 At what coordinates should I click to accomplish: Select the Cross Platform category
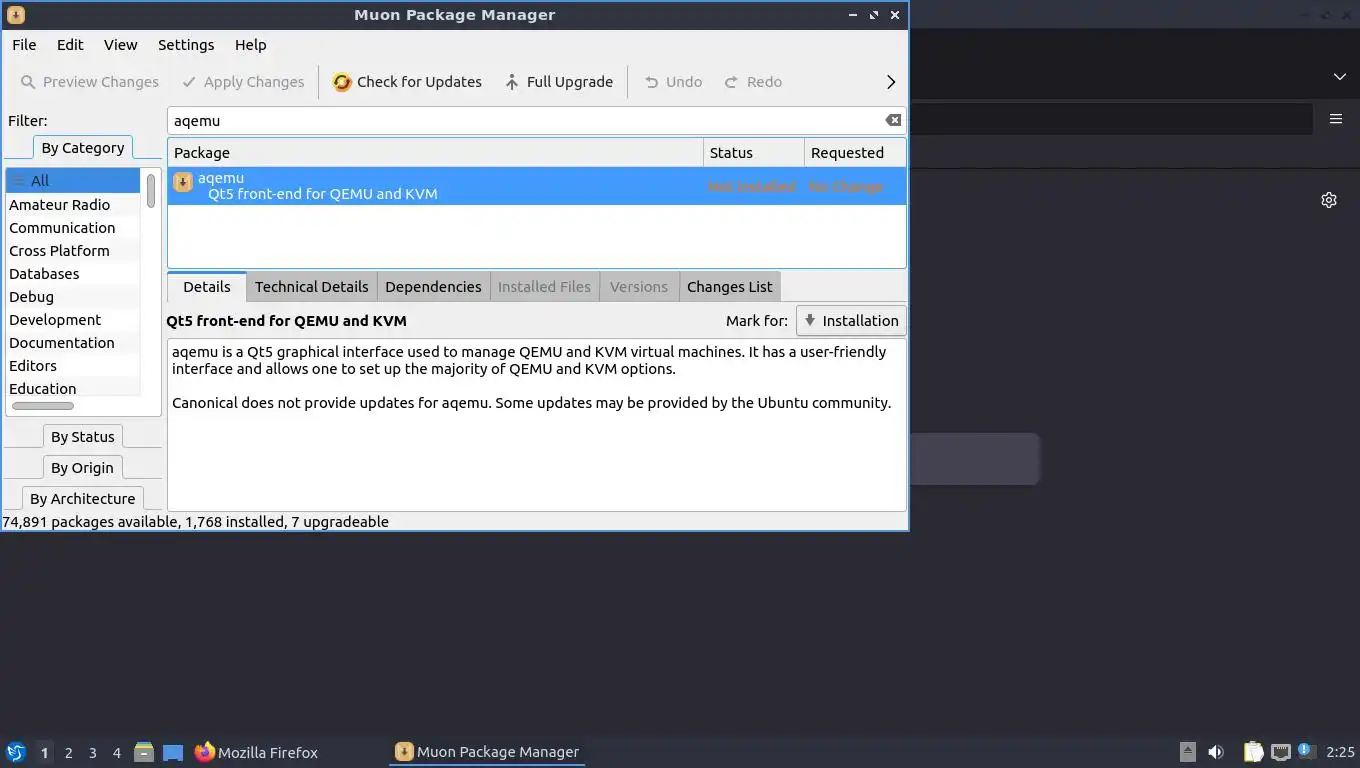click(x=73, y=251)
